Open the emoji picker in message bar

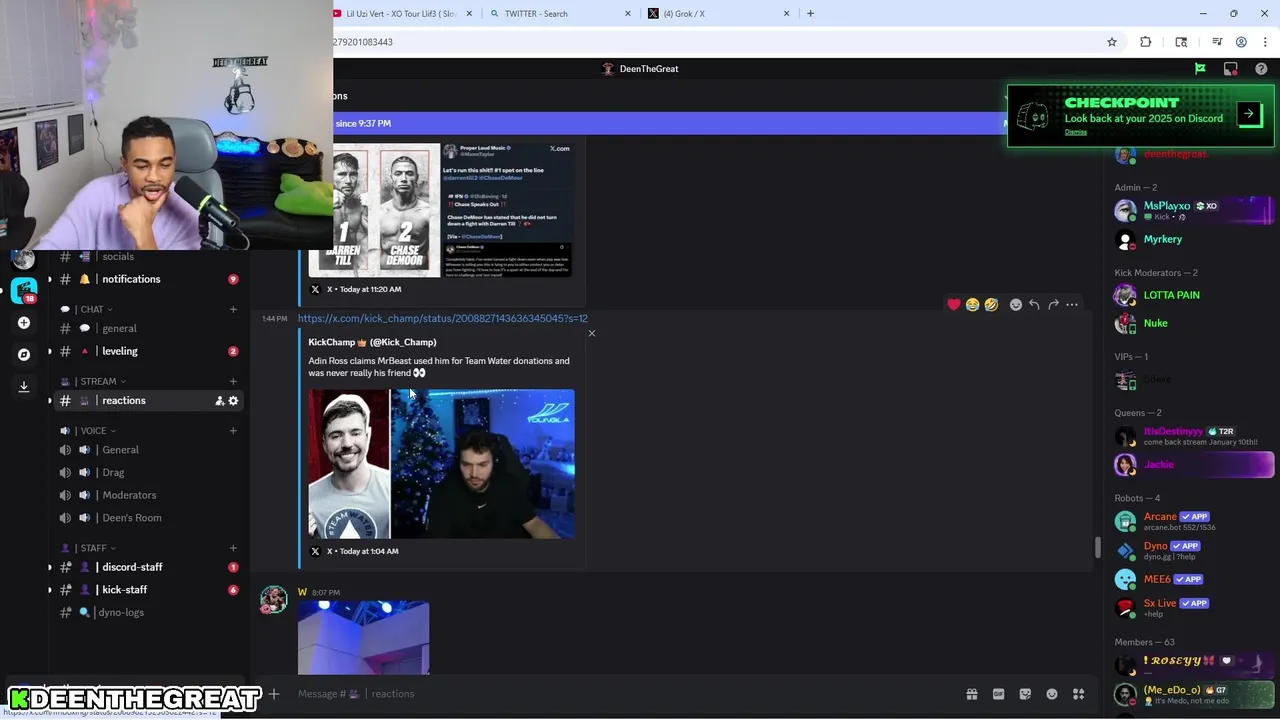[x=1052, y=694]
